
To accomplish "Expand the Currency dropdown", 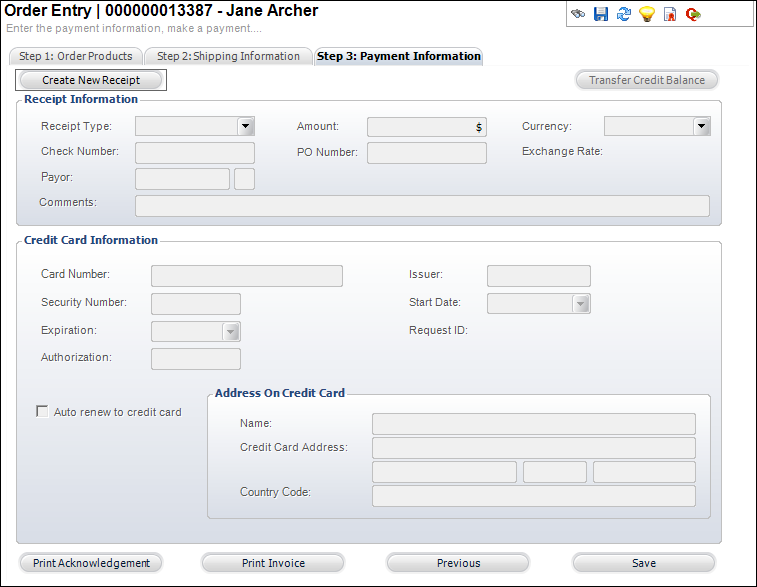I will [701, 126].
